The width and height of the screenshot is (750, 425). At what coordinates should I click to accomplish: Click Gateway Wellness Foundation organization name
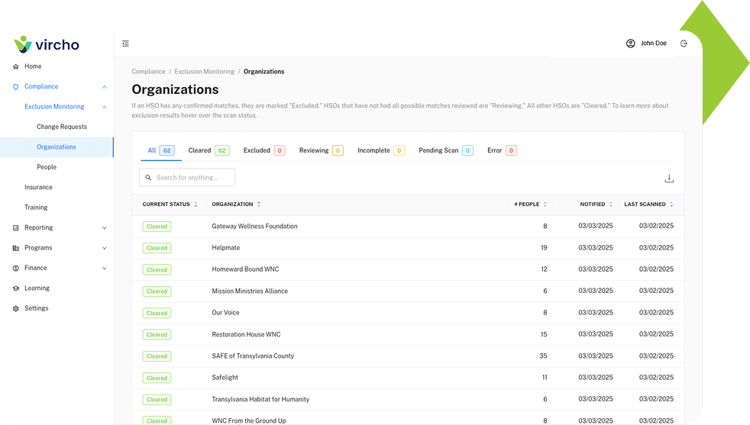click(x=254, y=226)
